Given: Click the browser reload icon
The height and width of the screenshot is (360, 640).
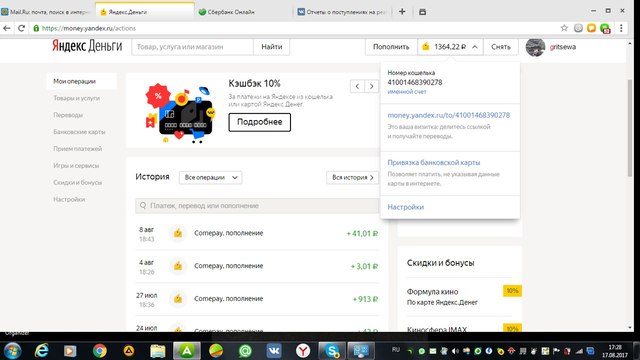Looking at the screenshot, I should [21, 28].
